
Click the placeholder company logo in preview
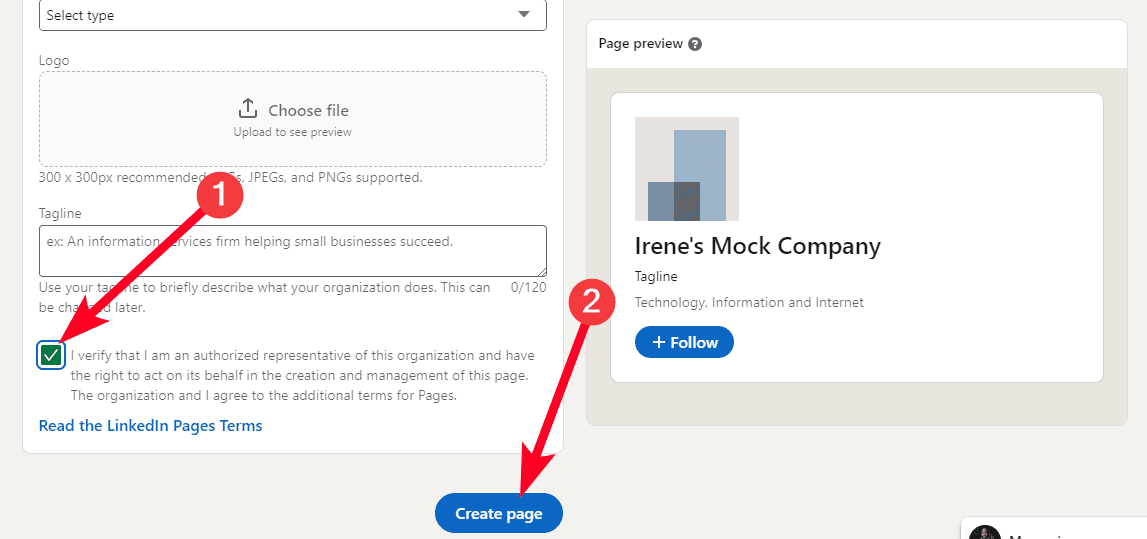click(x=687, y=169)
